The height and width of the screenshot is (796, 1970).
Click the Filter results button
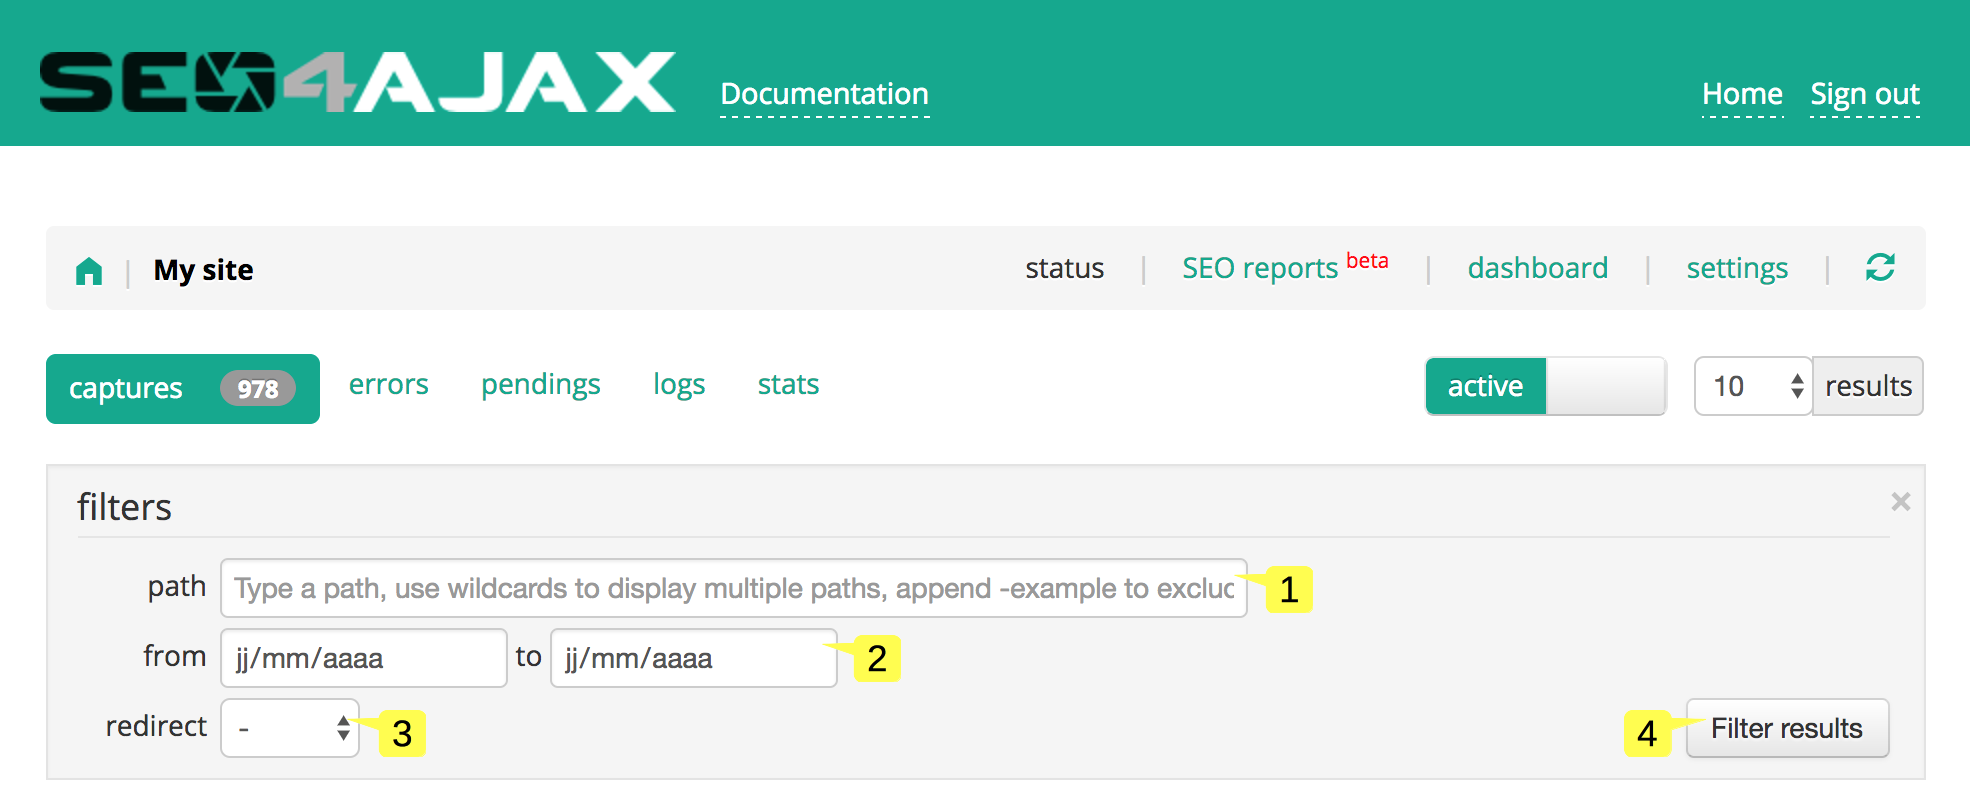point(1787,728)
